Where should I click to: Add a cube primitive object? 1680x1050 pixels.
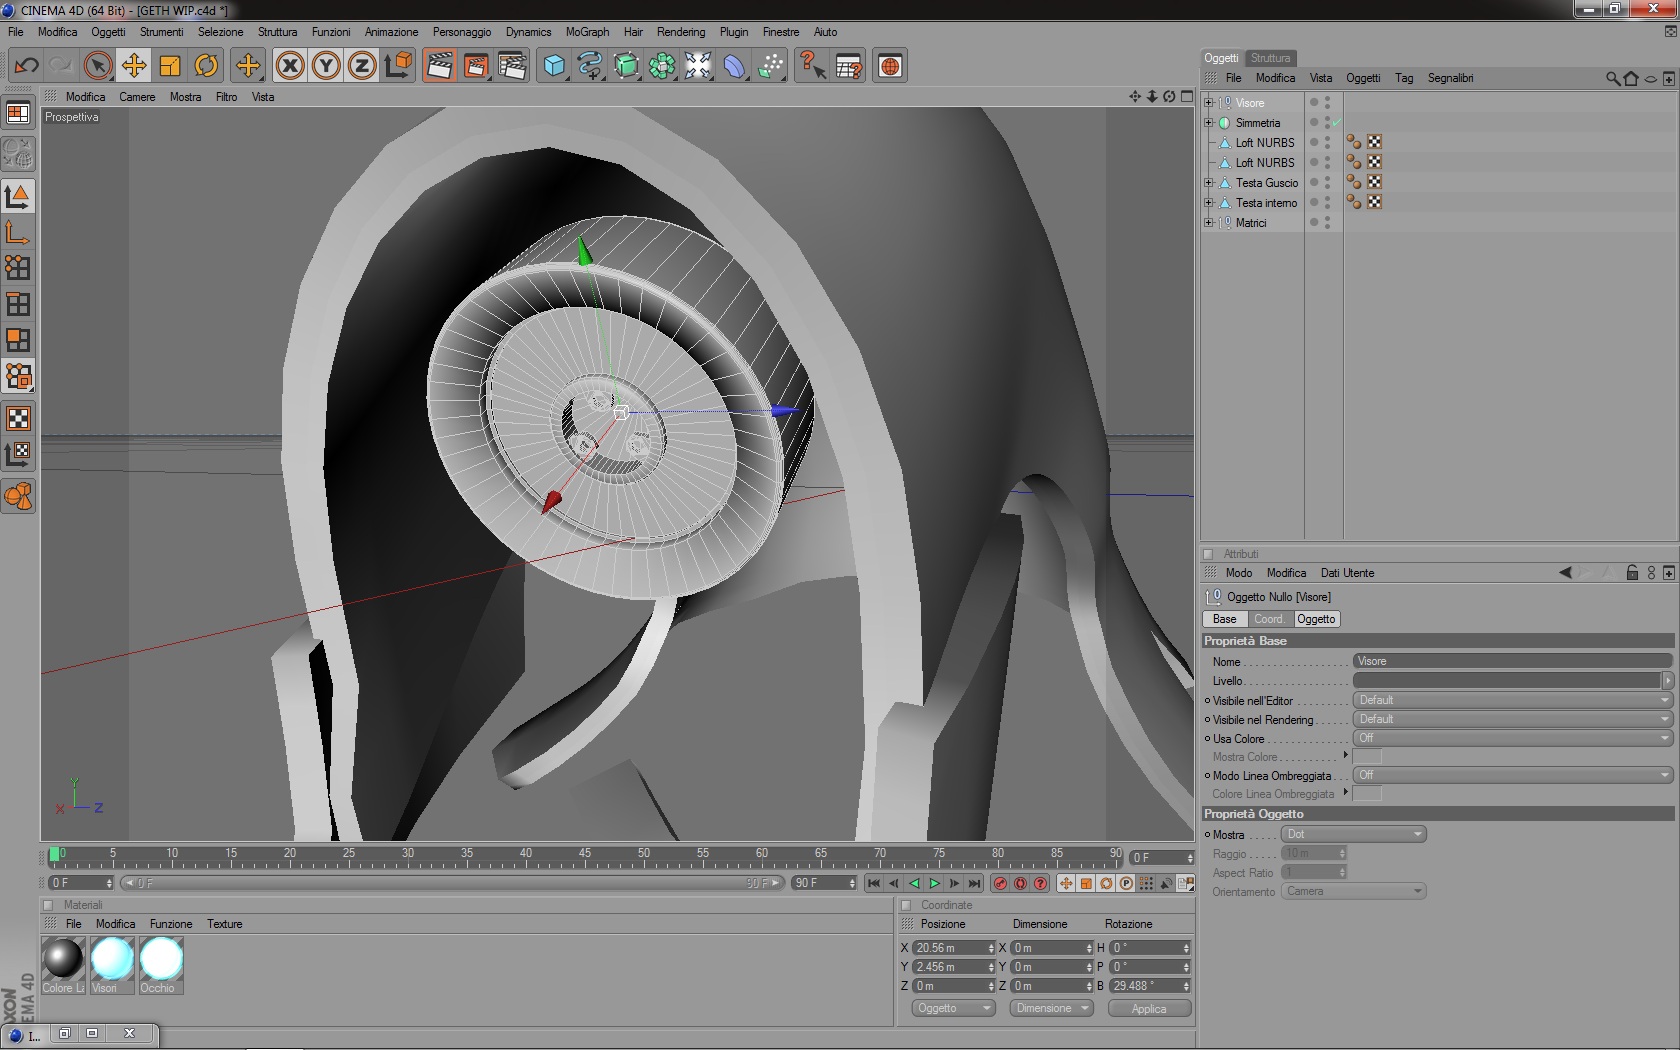point(554,66)
